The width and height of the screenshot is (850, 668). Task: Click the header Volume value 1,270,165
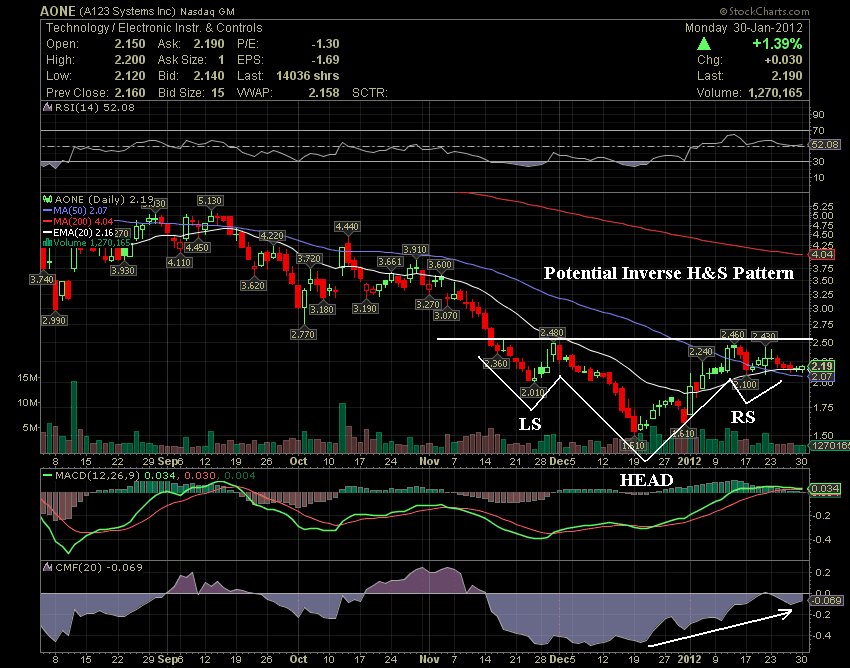point(775,93)
